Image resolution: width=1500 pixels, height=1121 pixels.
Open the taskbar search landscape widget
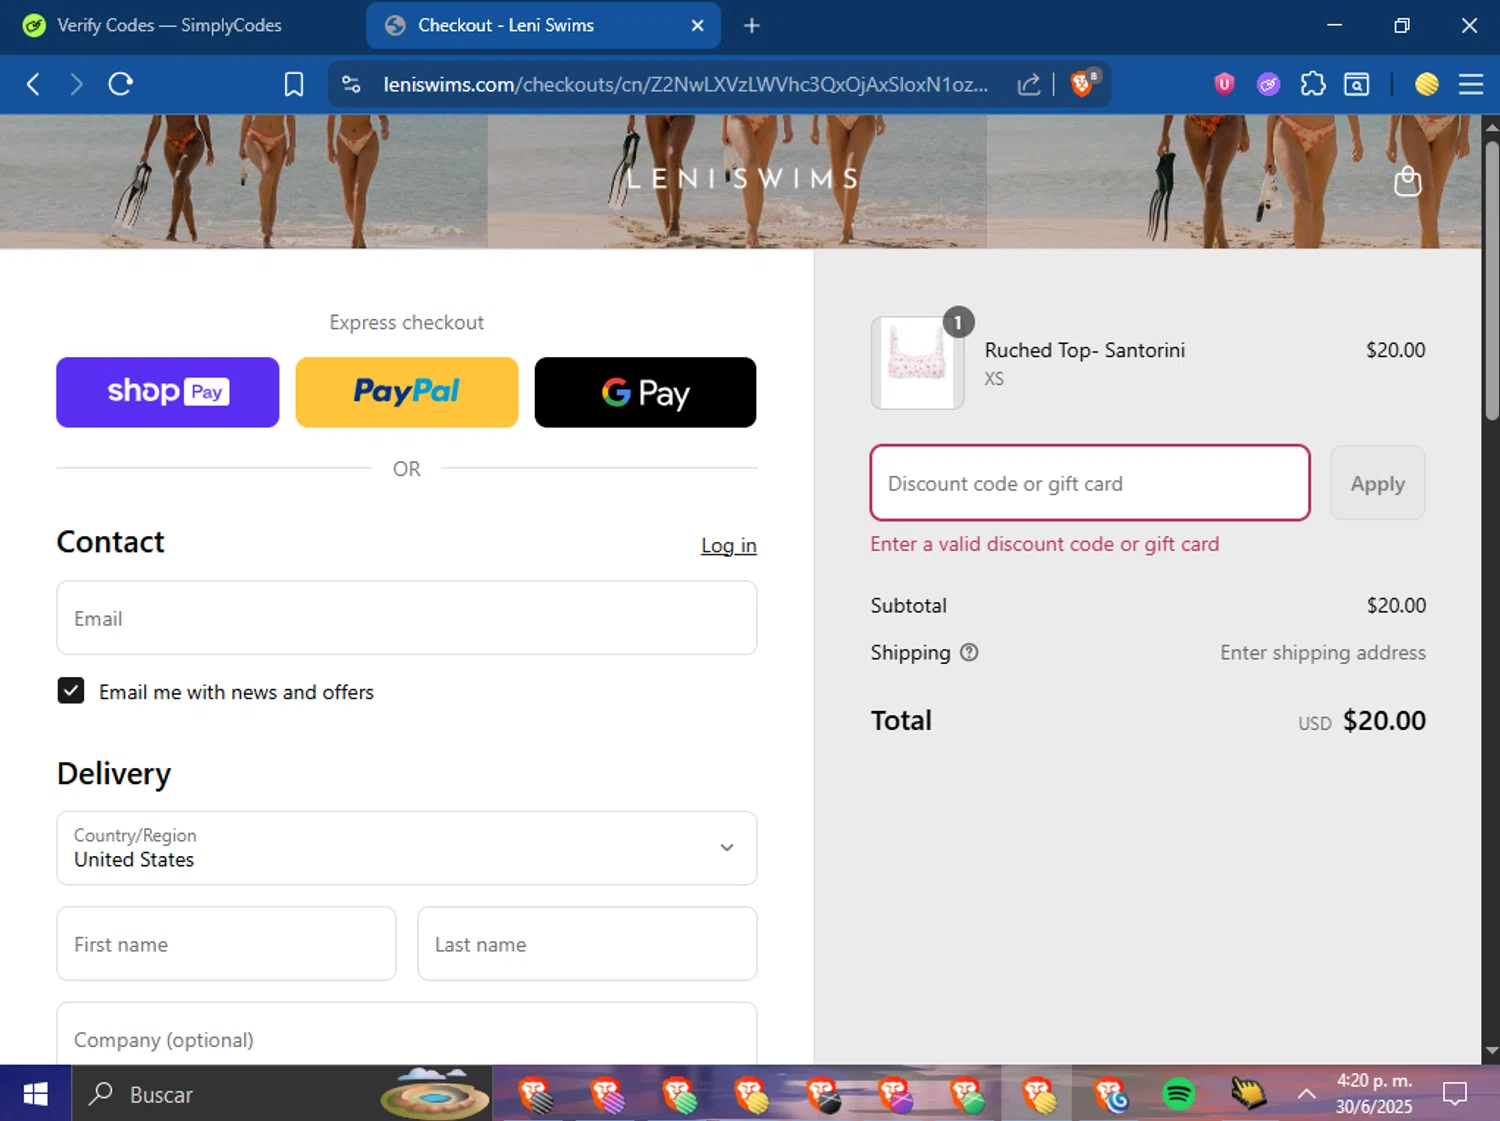point(435,1093)
